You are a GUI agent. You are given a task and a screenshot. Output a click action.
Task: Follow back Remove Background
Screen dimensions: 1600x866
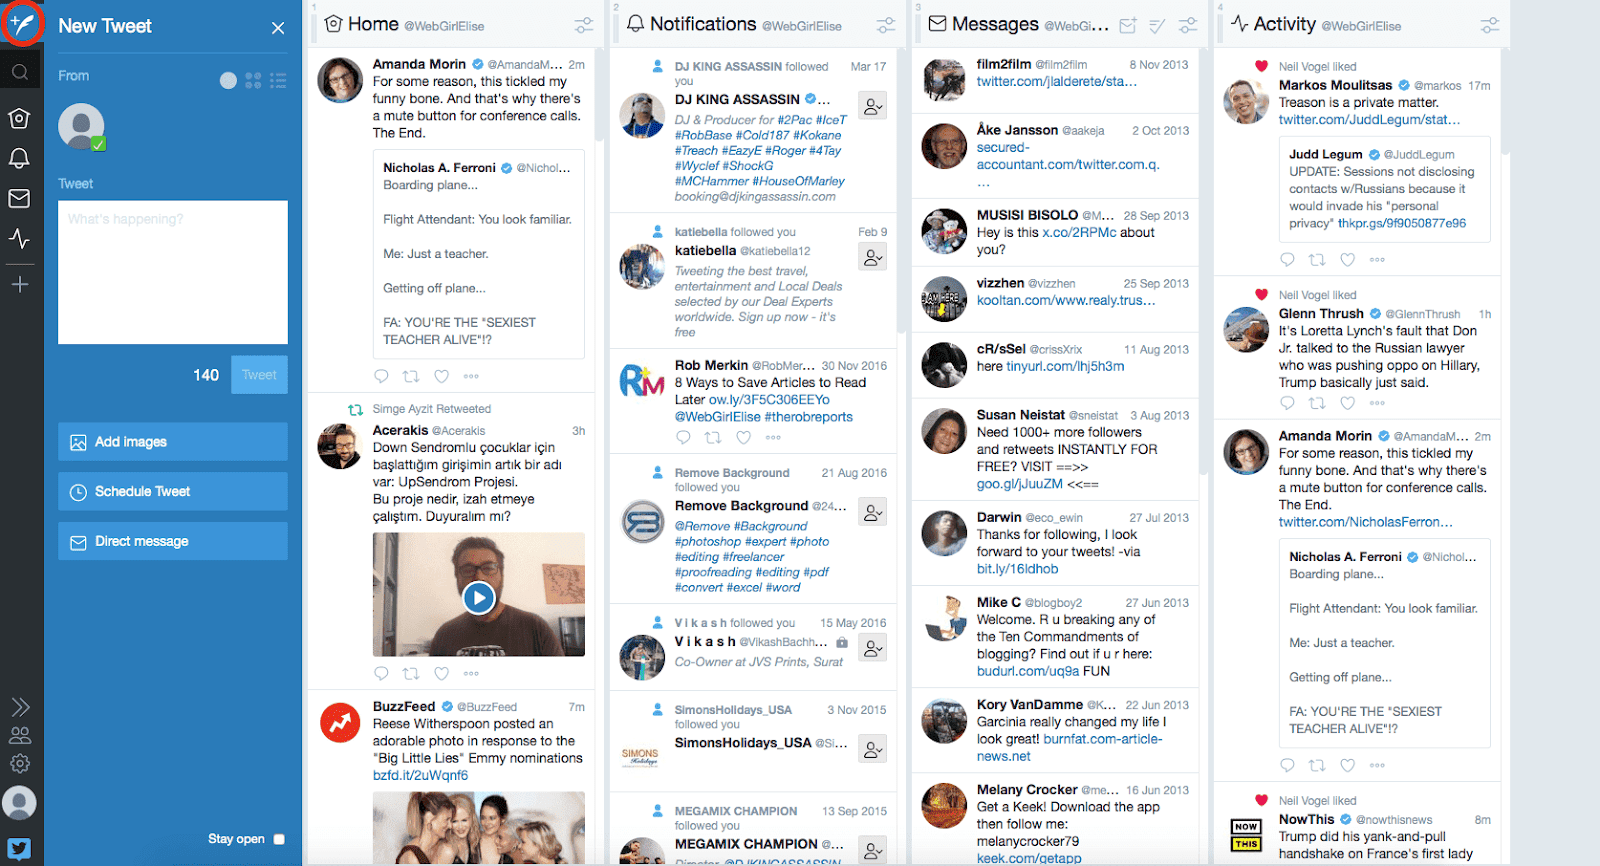pyautogui.click(x=873, y=512)
